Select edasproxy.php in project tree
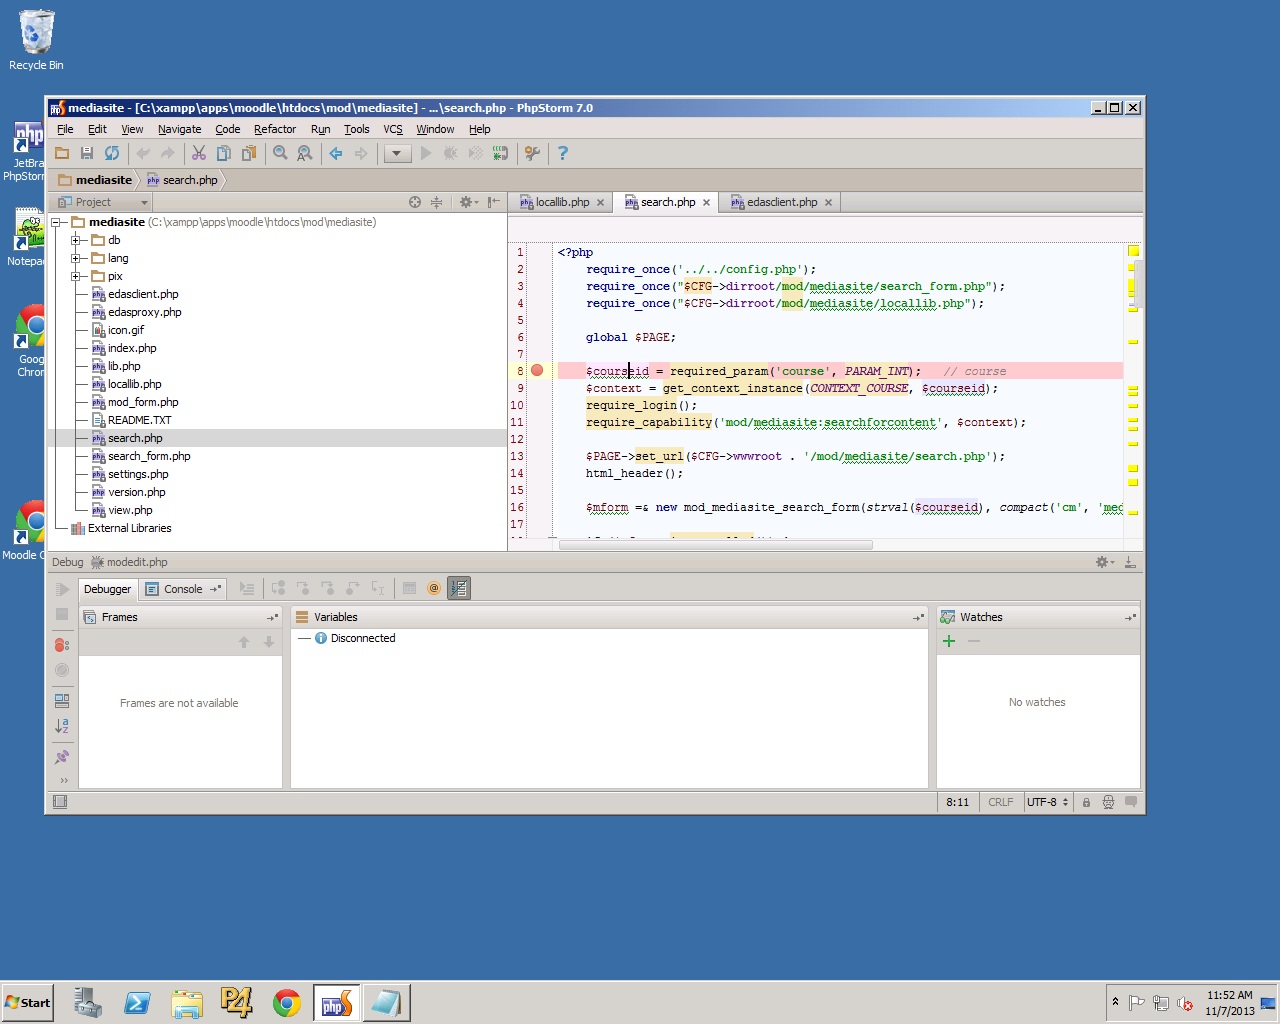This screenshot has width=1280, height=1024. pyautogui.click(x=145, y=312)
